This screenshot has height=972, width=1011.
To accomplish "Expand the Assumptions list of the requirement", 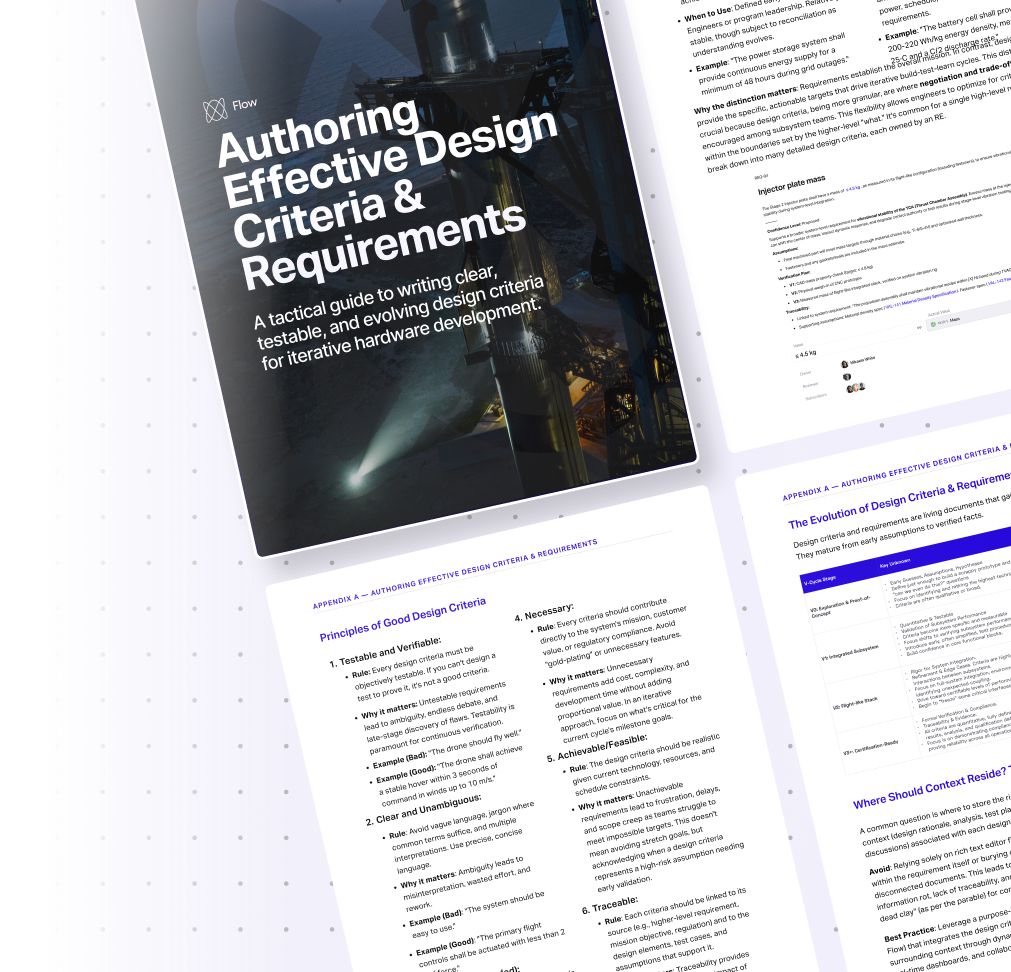I will click(785, 250).
